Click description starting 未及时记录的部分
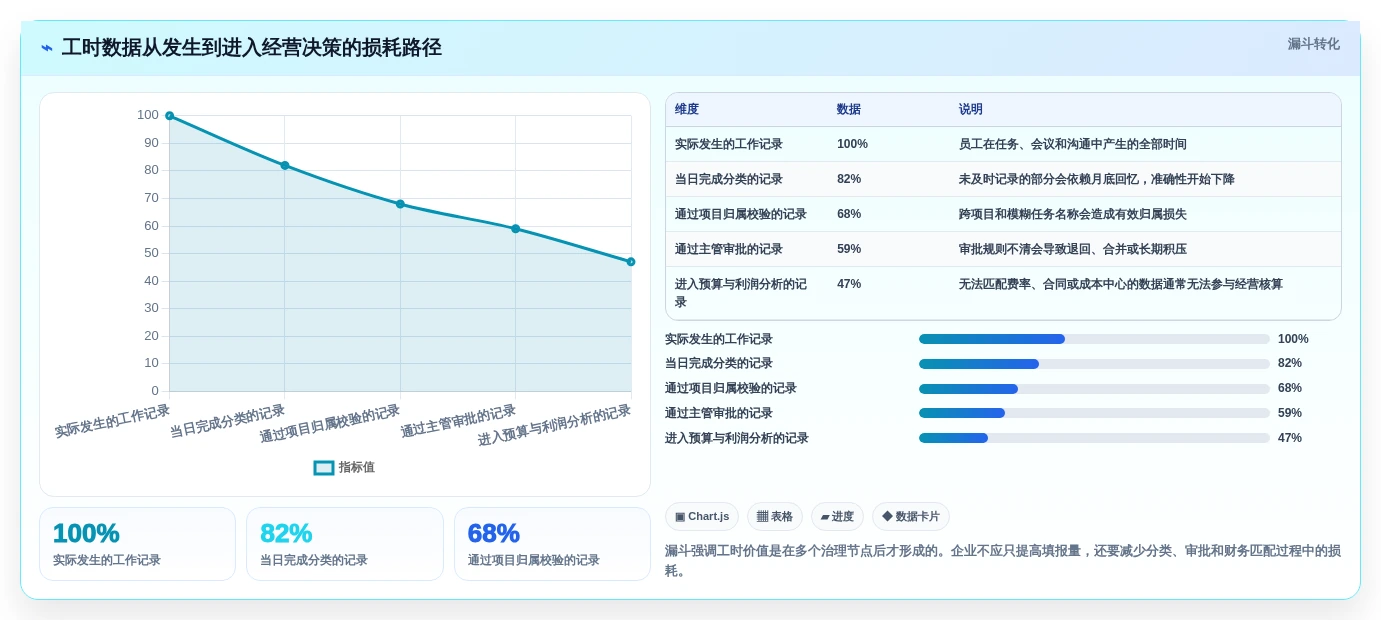This screenshot has width=1381, height=620. [1097, 179]
